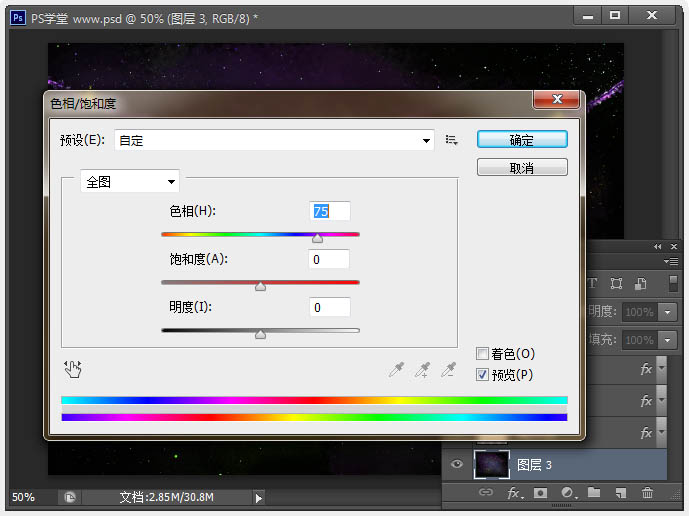Click the first layer's fx icon
The image size is (689, 516).
coord(646,368)
